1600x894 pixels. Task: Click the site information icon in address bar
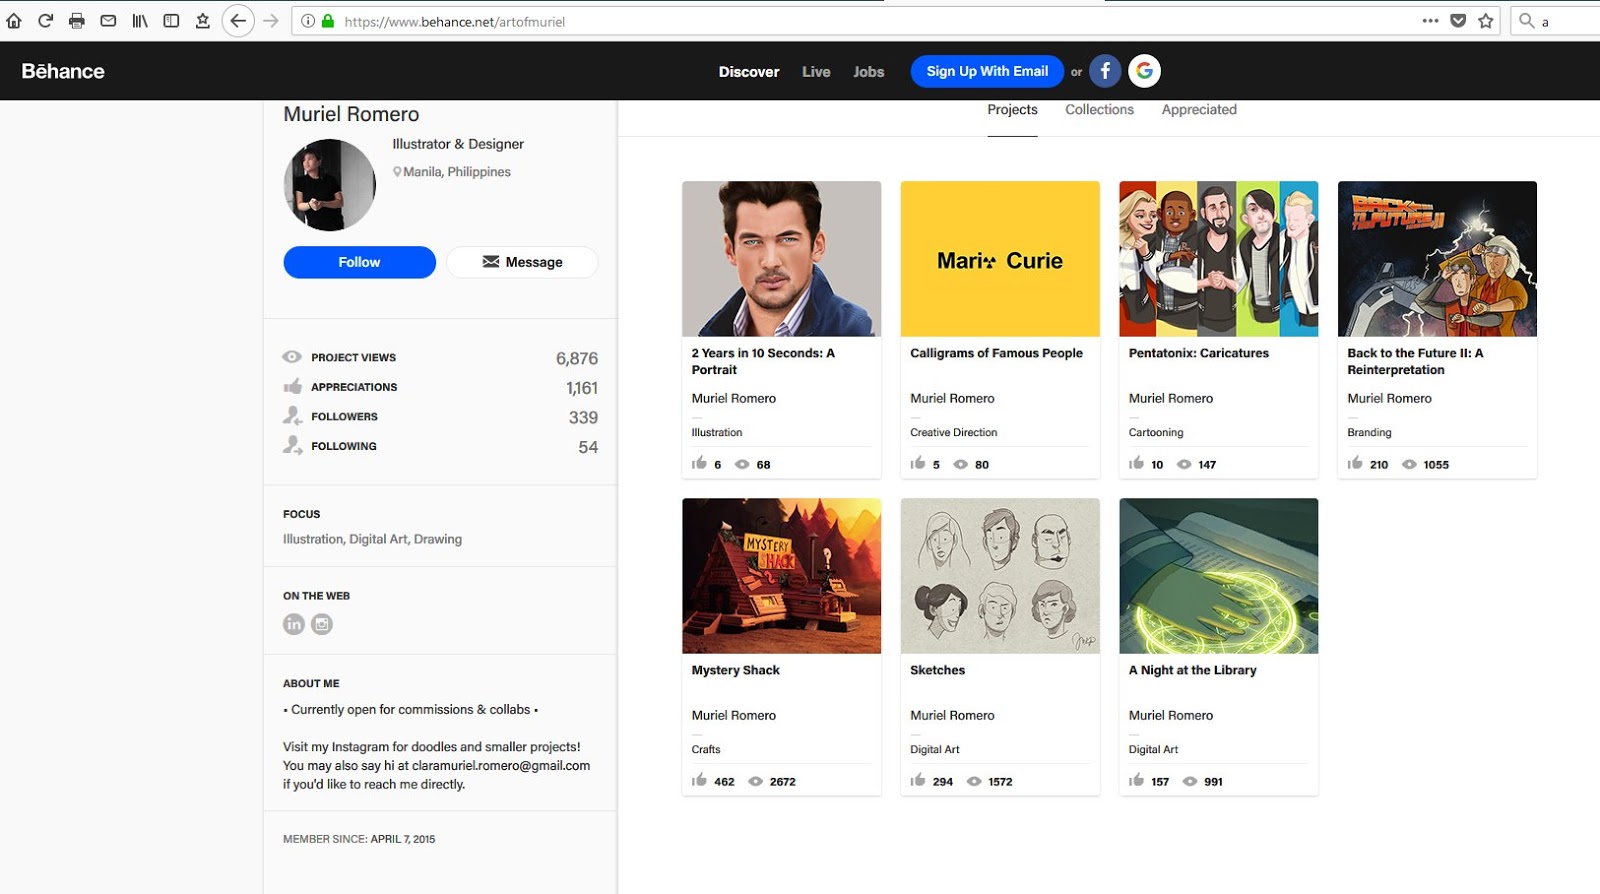click(308, 21)
